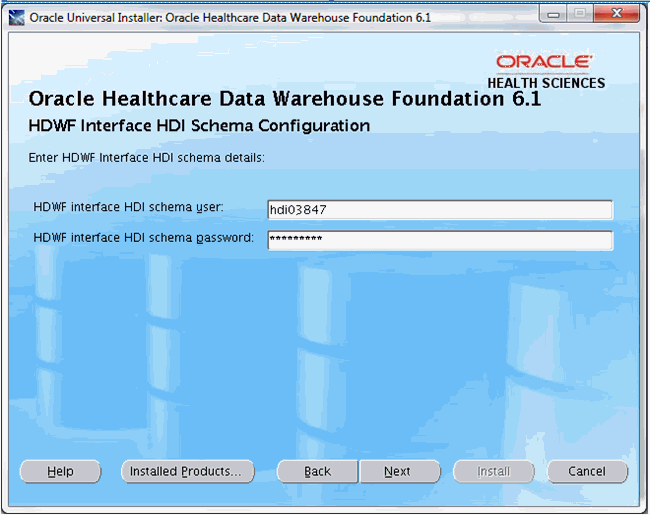Click the greyed-out Install button

[x=494, y=471]
